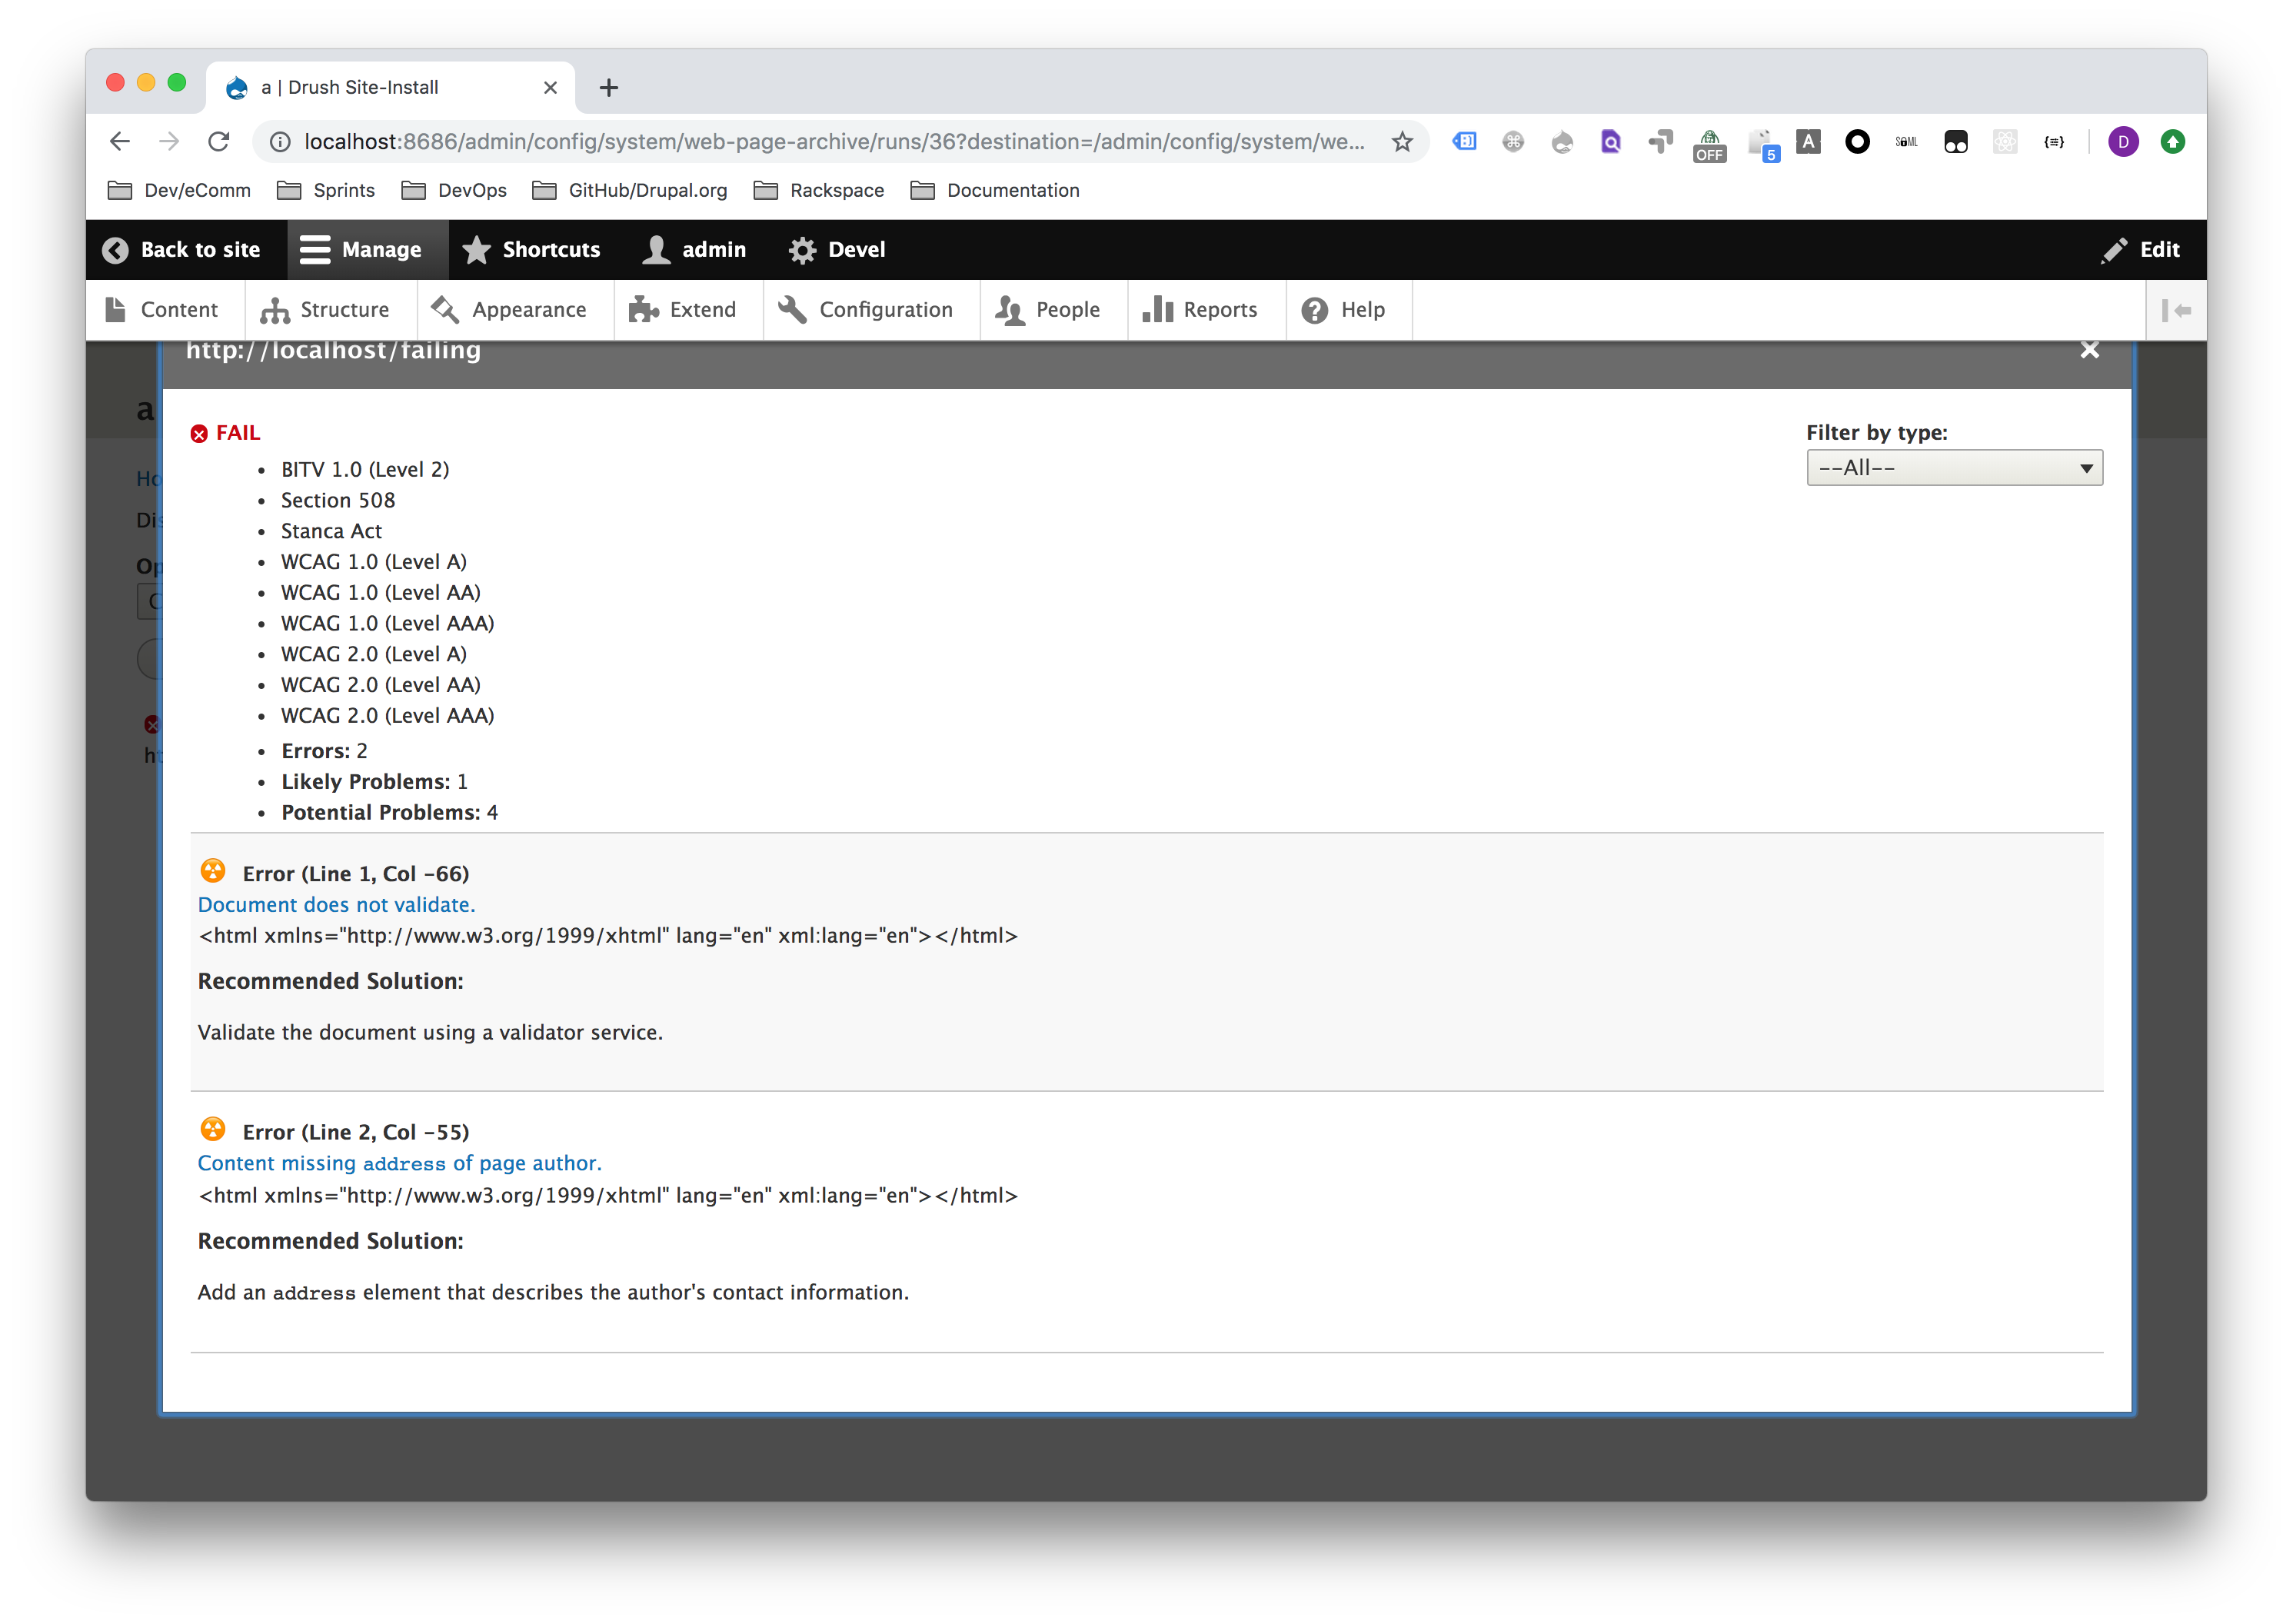Click 'Content missing address of page author' link
This screenshot has height=1624, width=2293.
click(400, 1163)
